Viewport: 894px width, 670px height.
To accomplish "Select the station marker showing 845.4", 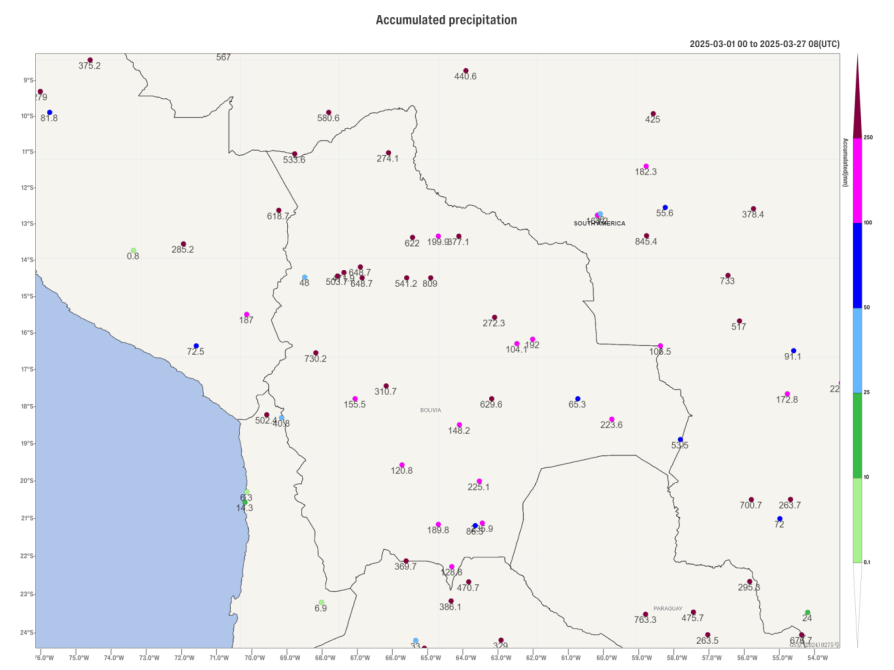I will coord(646,236).
